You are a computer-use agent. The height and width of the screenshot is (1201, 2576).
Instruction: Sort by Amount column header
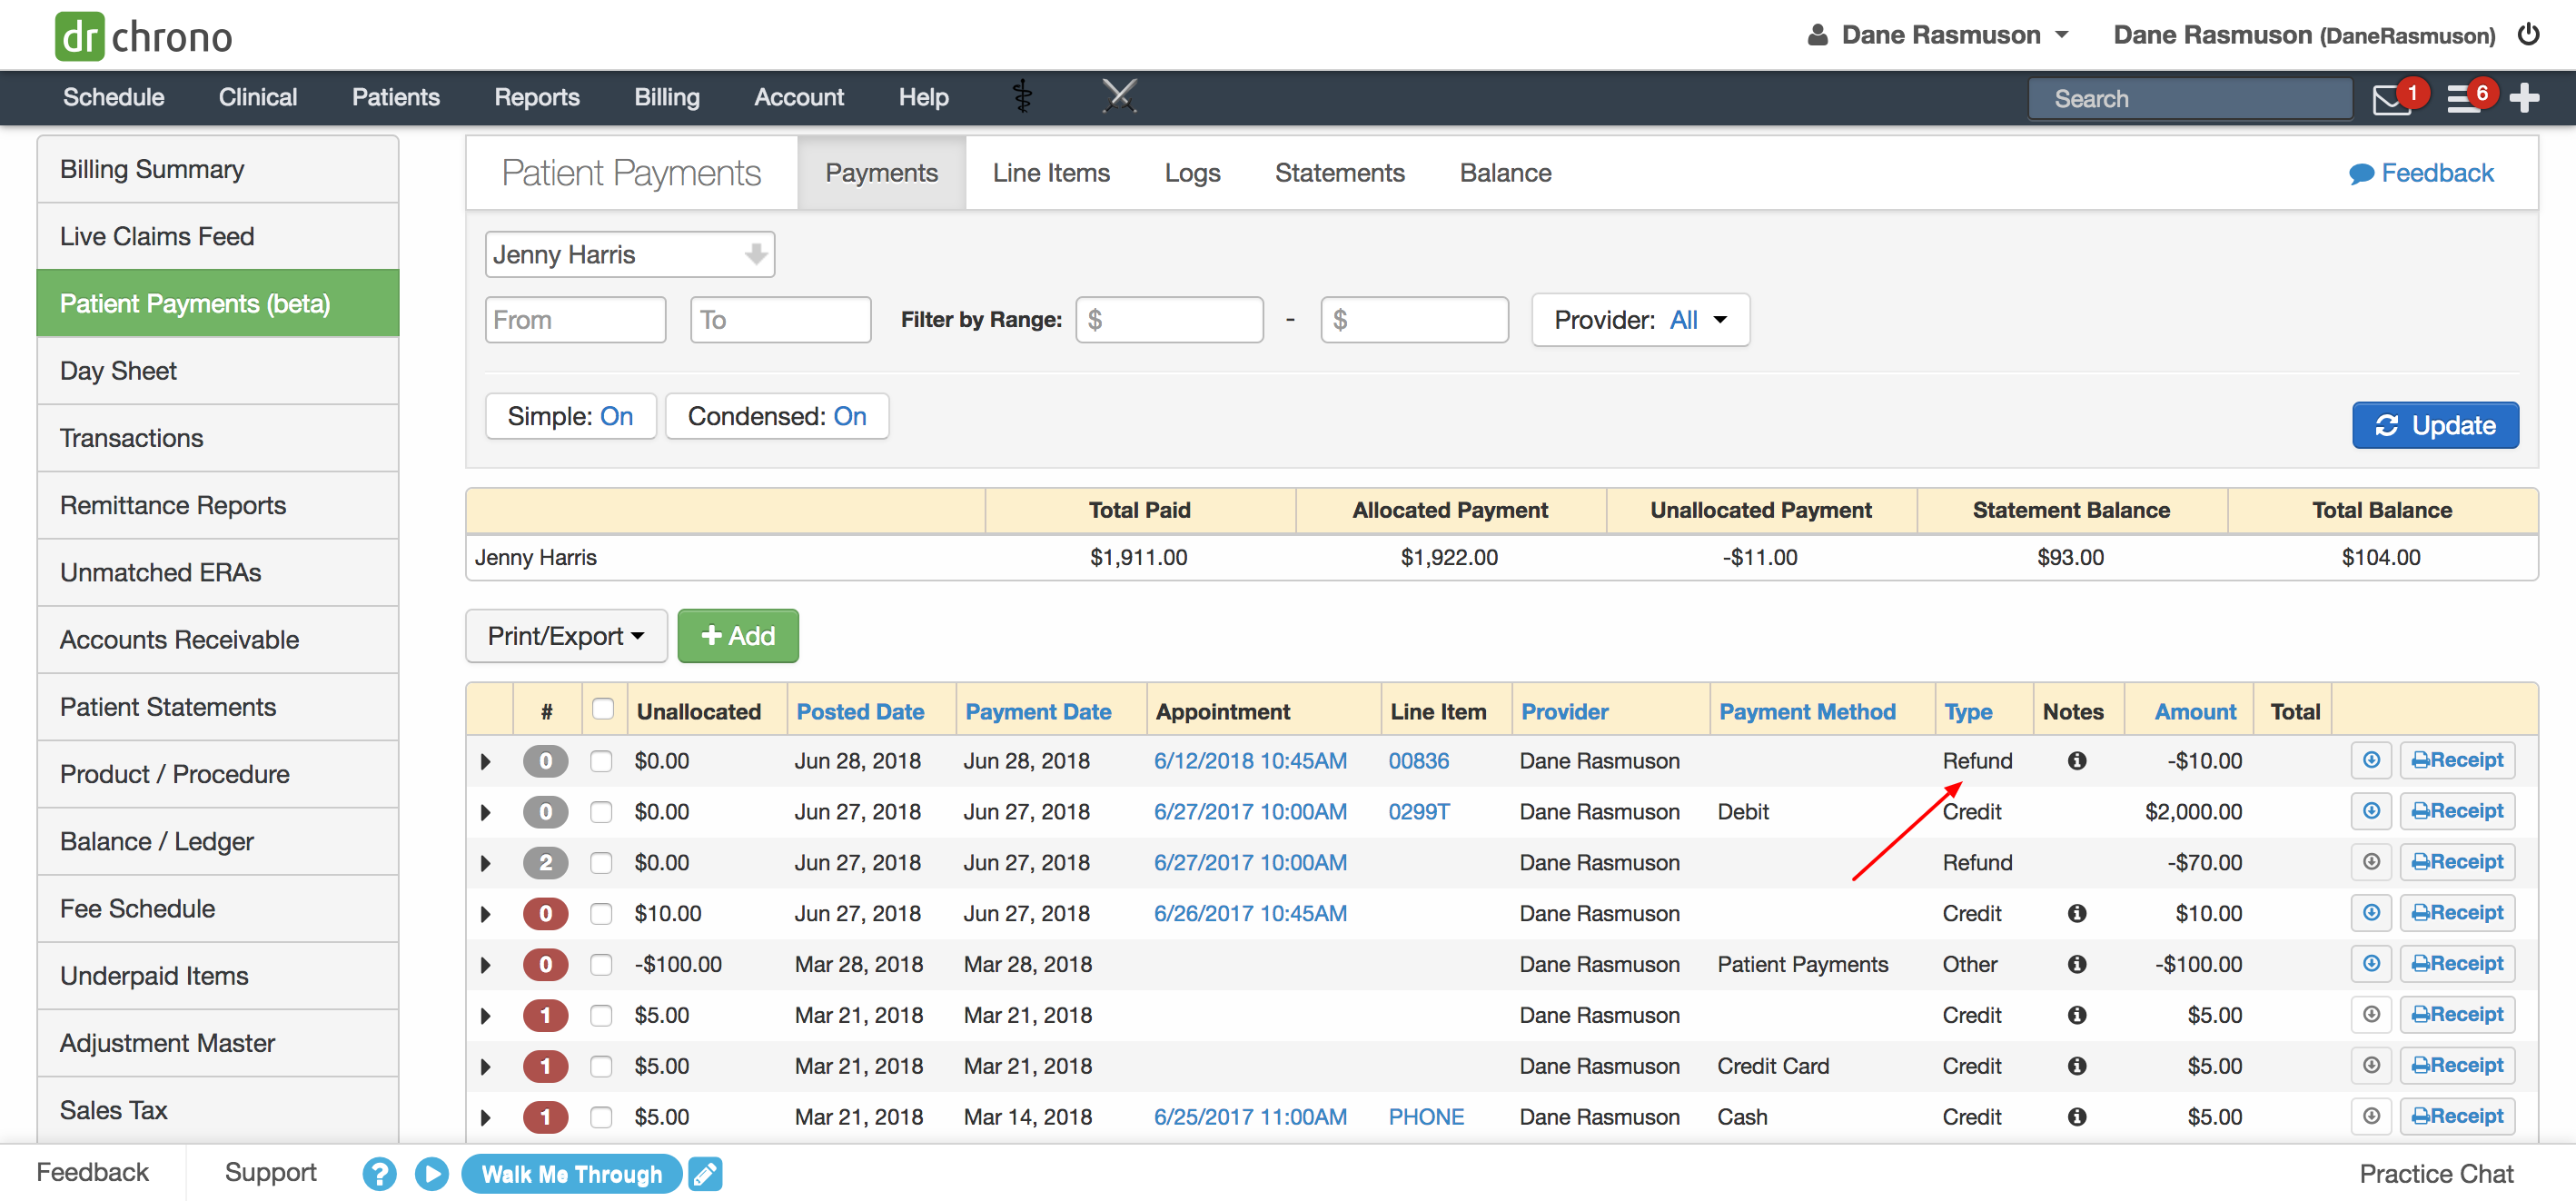click(x=2195, y=712)
